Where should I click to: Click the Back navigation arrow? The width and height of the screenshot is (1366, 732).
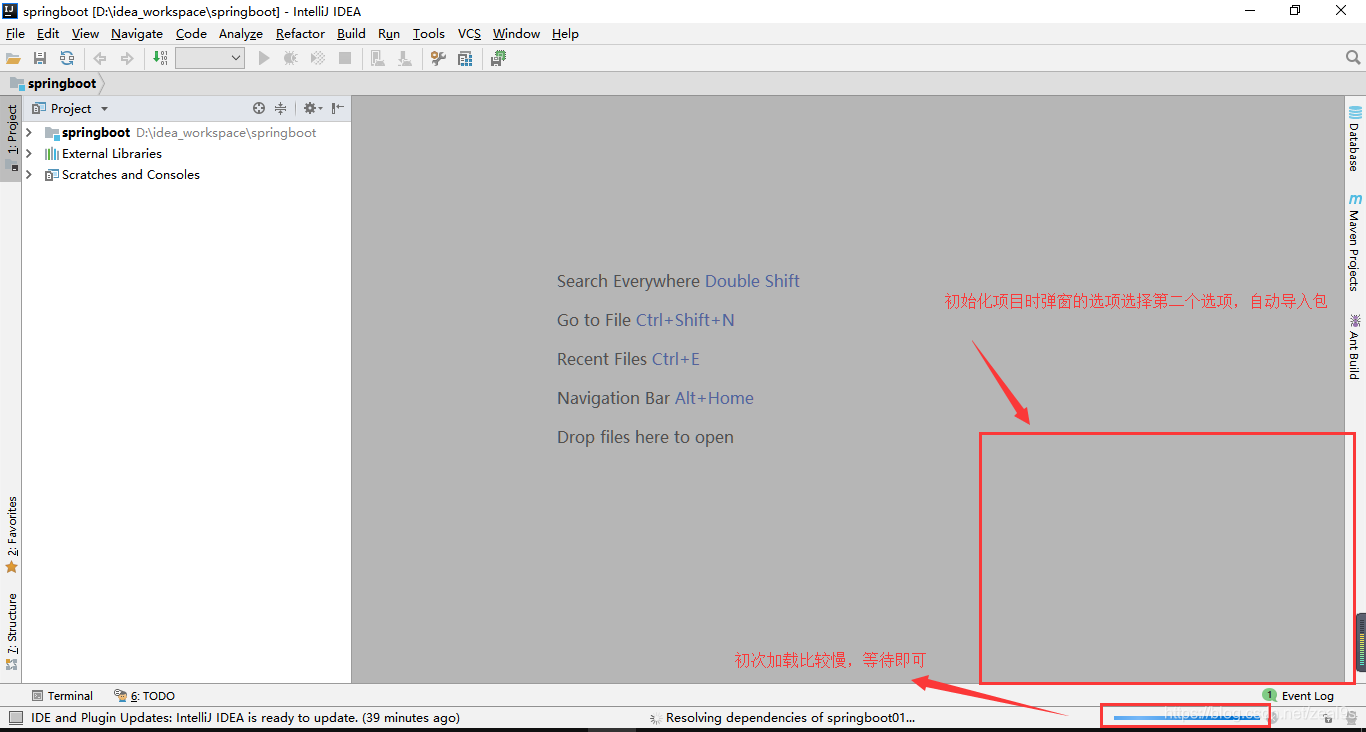point(100,58)
